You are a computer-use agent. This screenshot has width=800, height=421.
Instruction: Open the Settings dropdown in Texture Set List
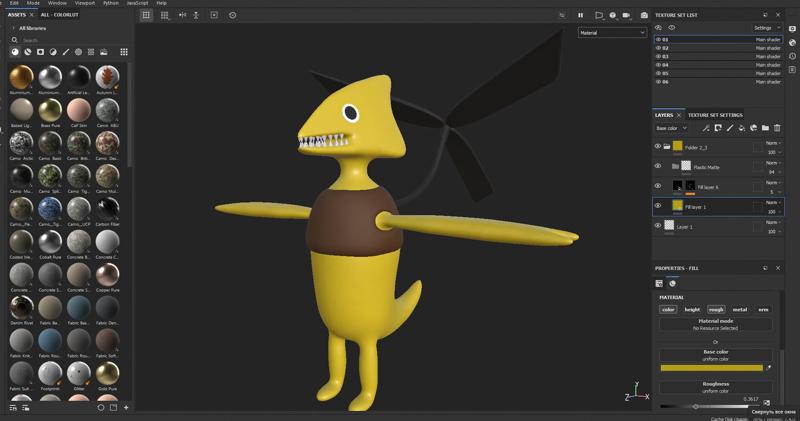(x=767, y=28)
